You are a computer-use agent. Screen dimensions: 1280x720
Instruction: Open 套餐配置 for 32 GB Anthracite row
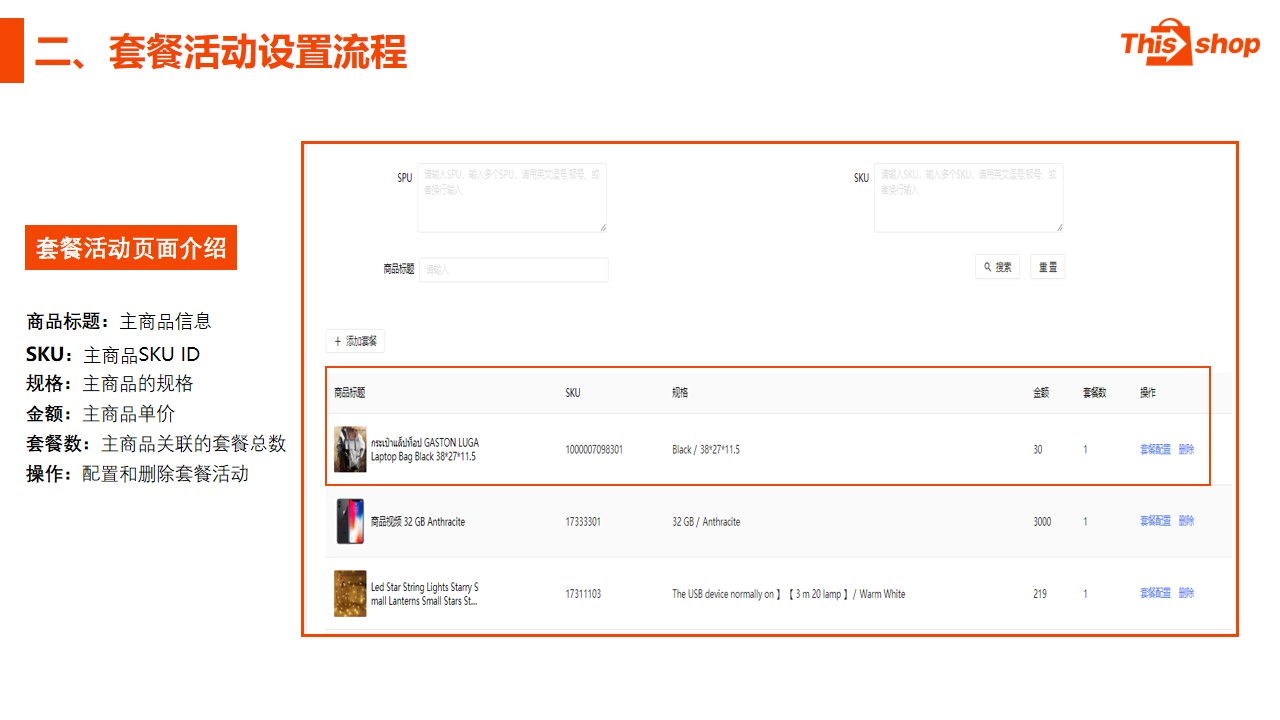coord(1155,521)
